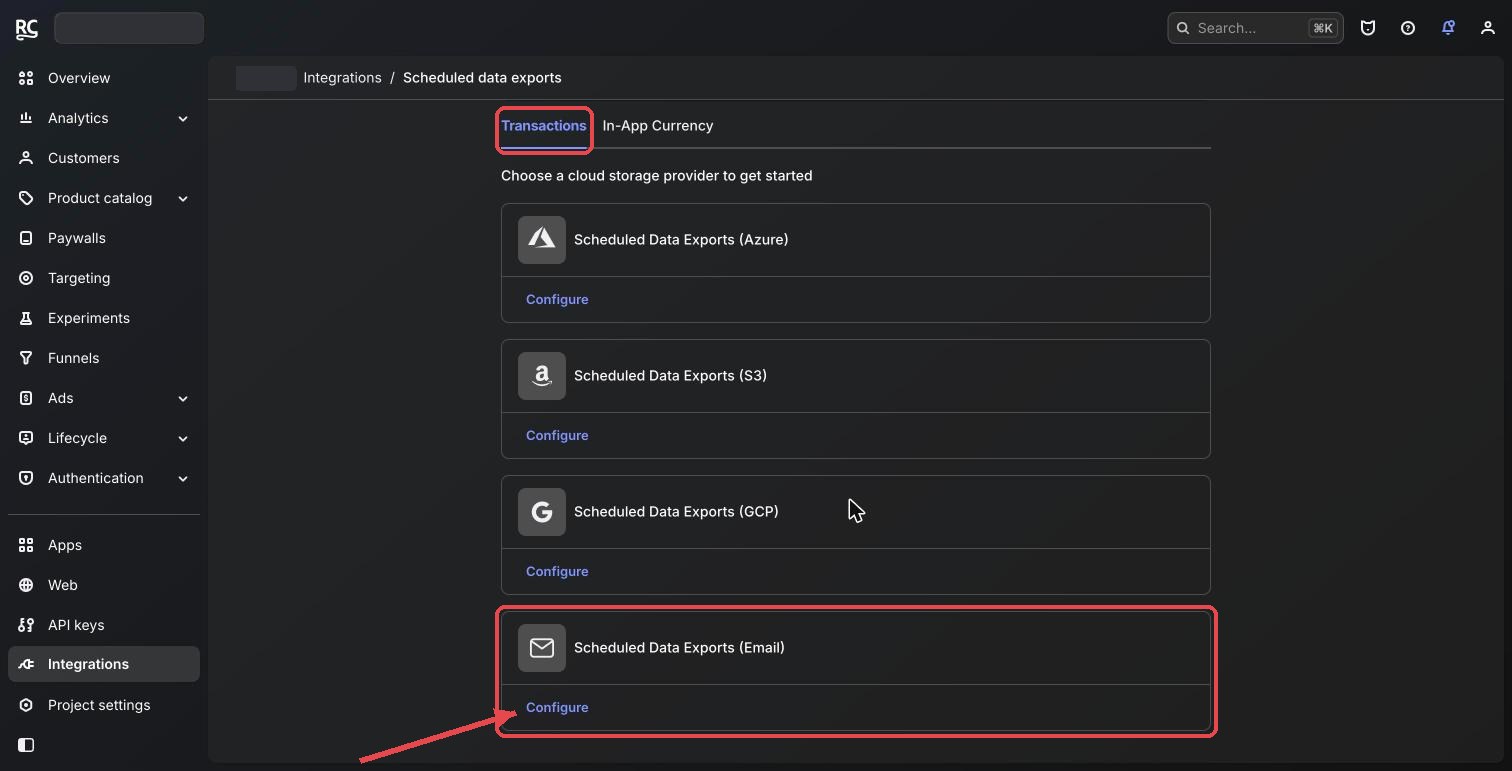Configure Scheduled Data Exports for Azure
Viewport: 1512px width, 771px height.
(x=557, y=300)
